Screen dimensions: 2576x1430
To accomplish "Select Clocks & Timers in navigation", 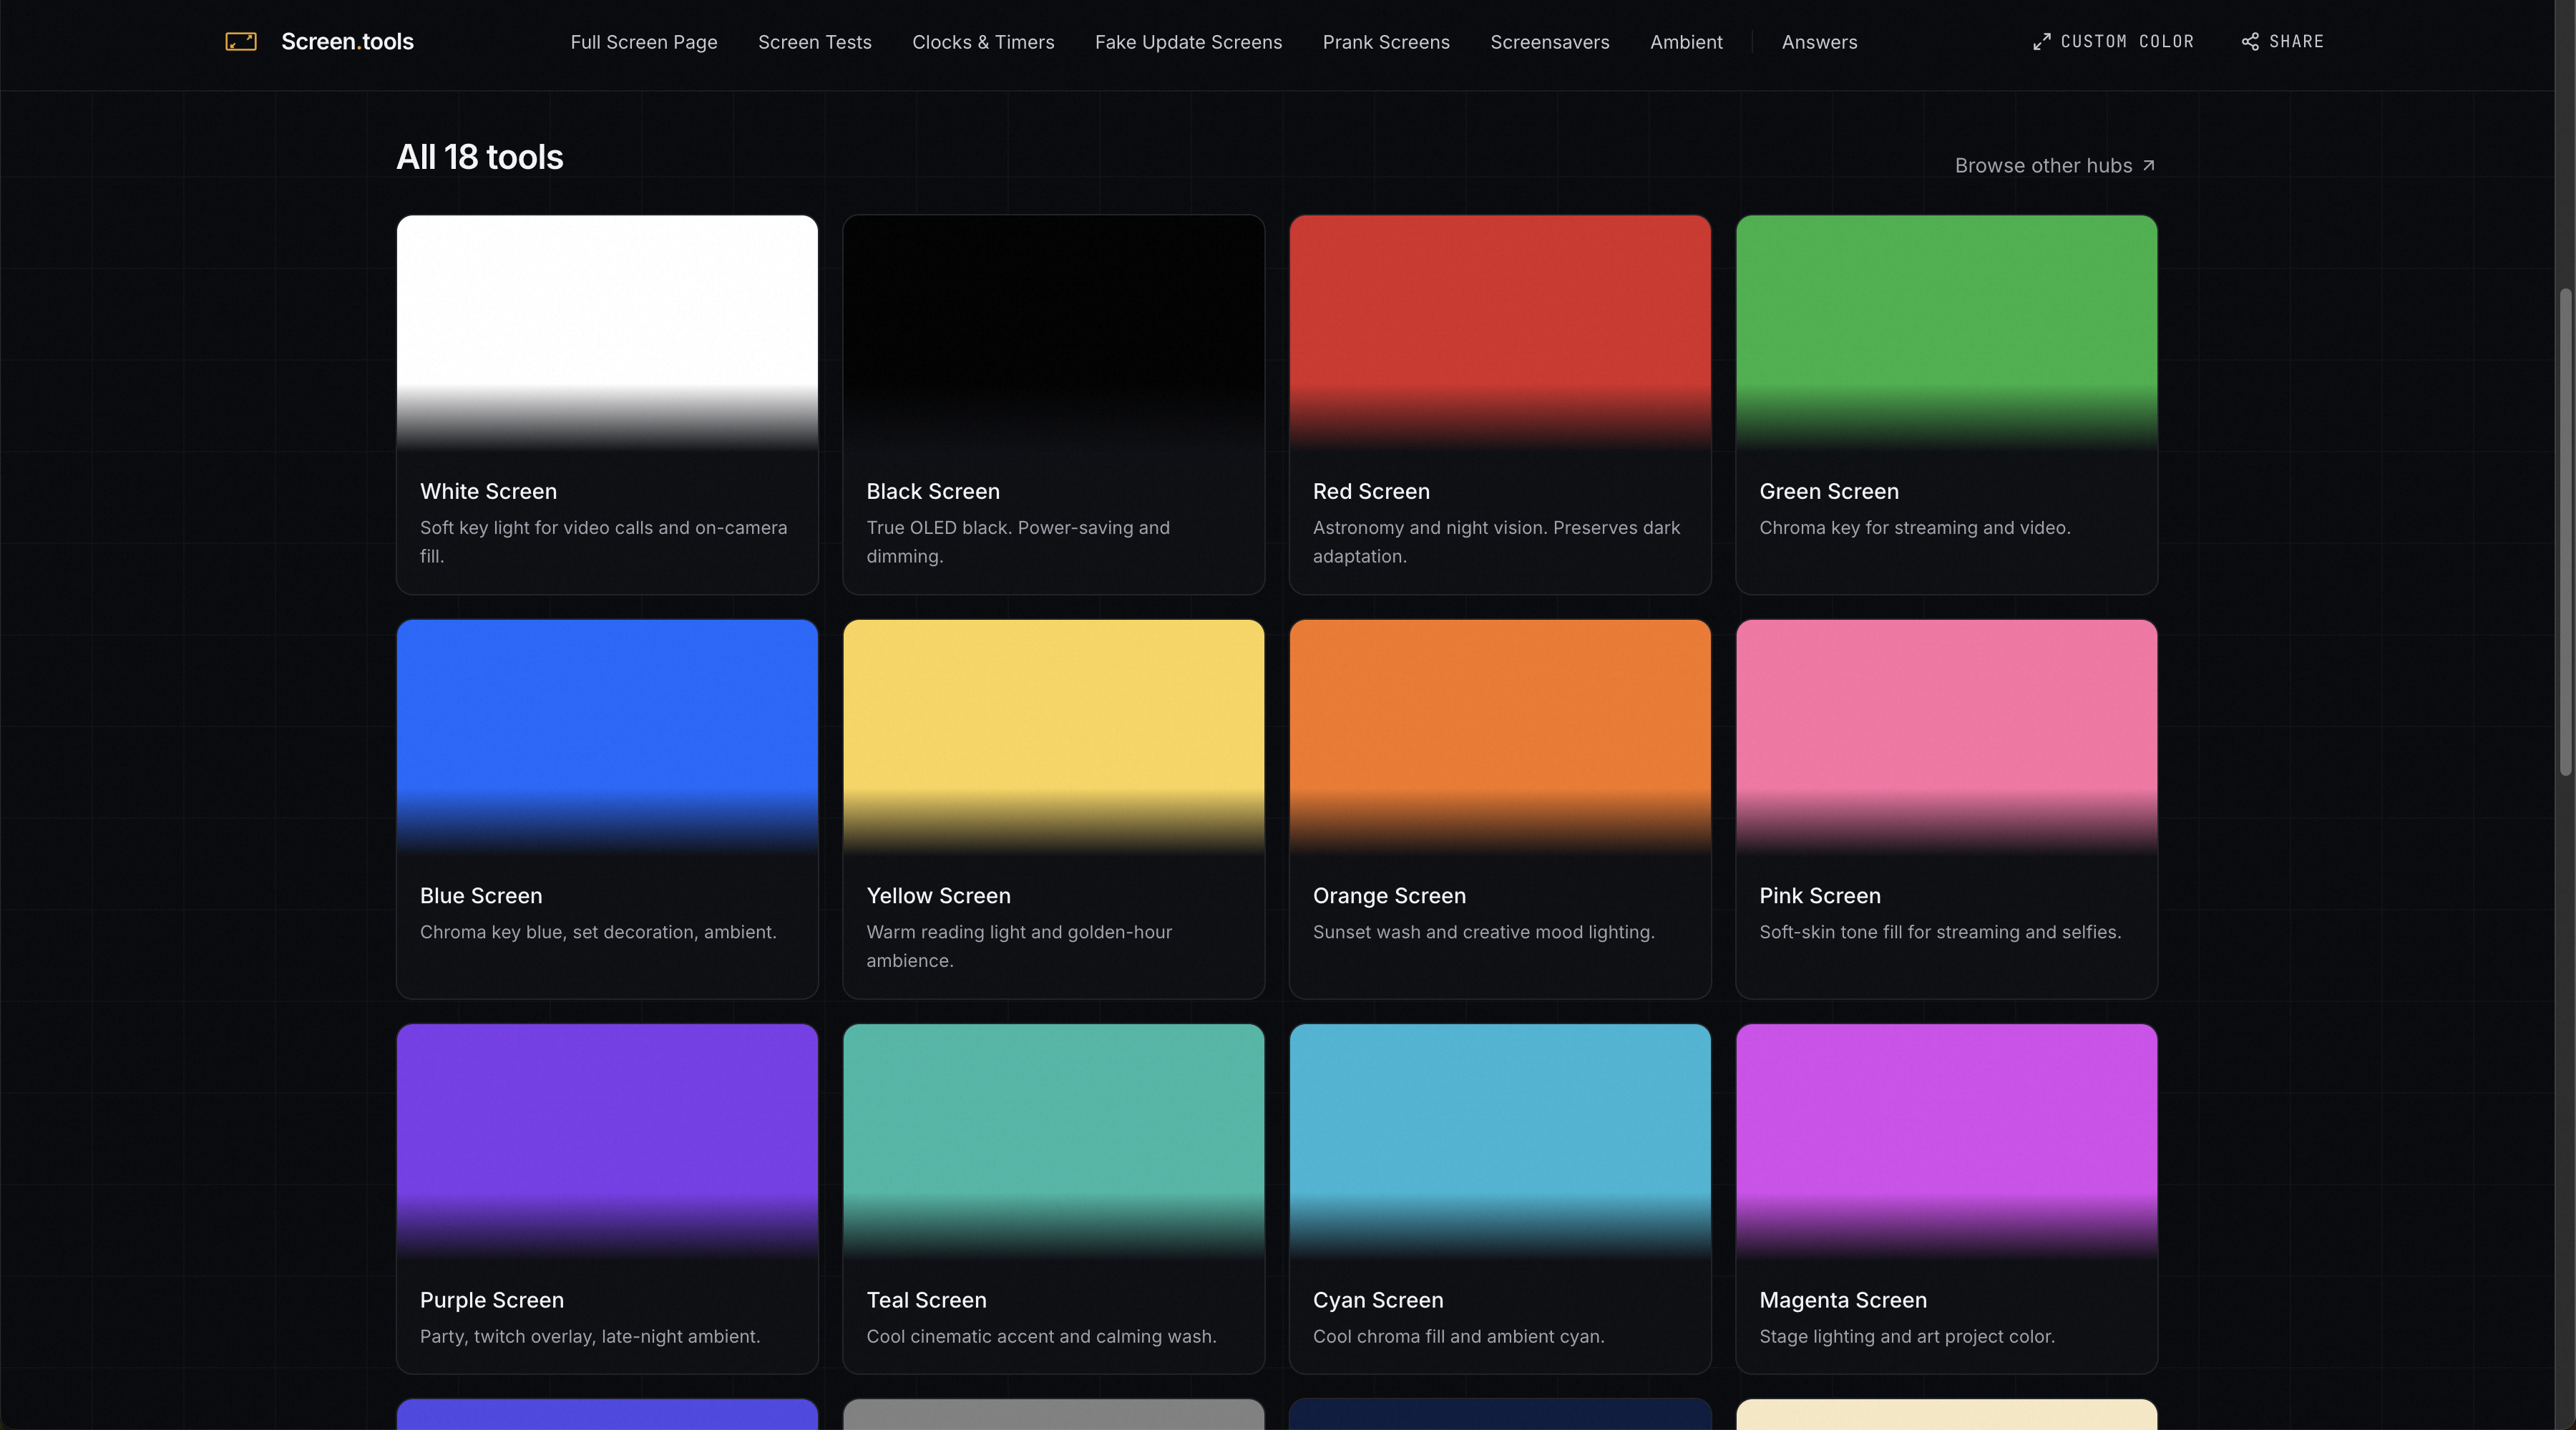I will [x=983, y=42].
